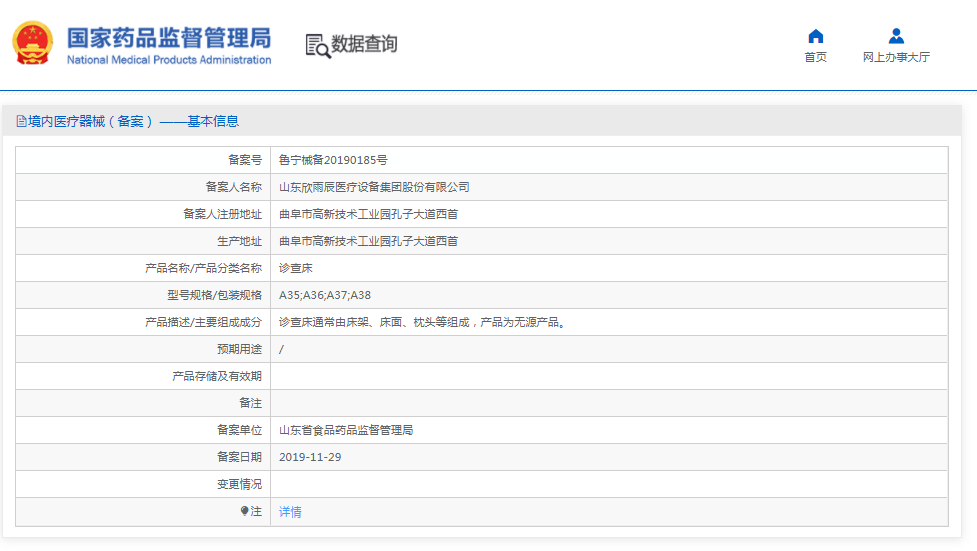Click the product description text in 产品描述 row

pos(422,322)
